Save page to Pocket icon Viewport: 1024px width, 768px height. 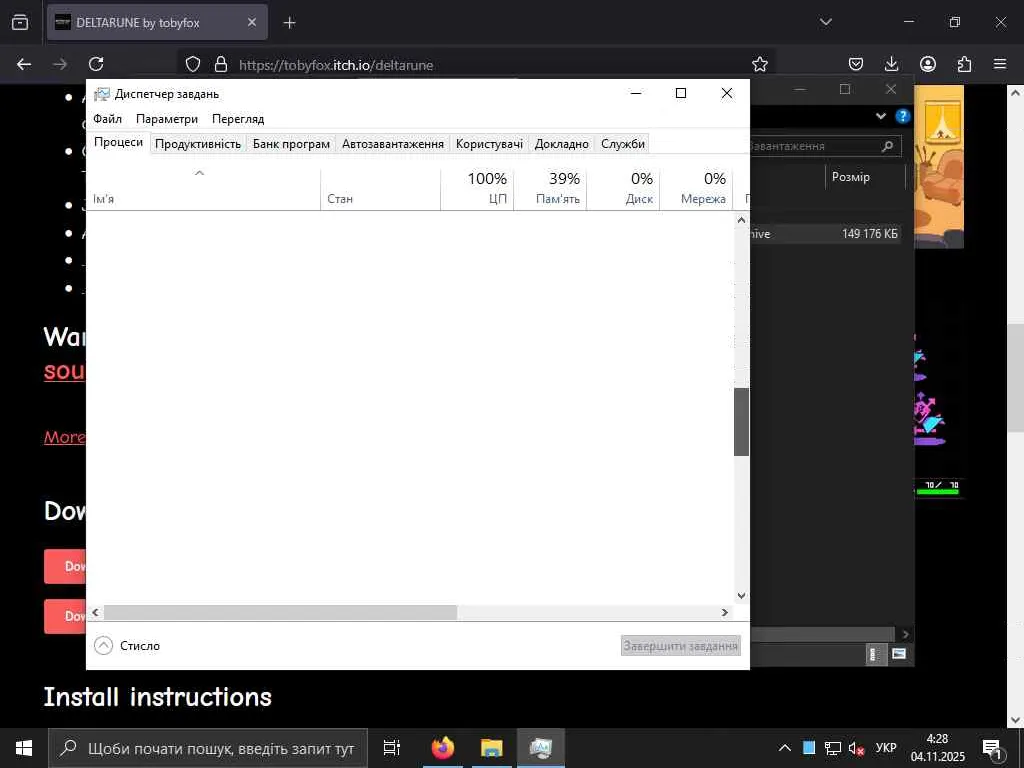(856, 64)
